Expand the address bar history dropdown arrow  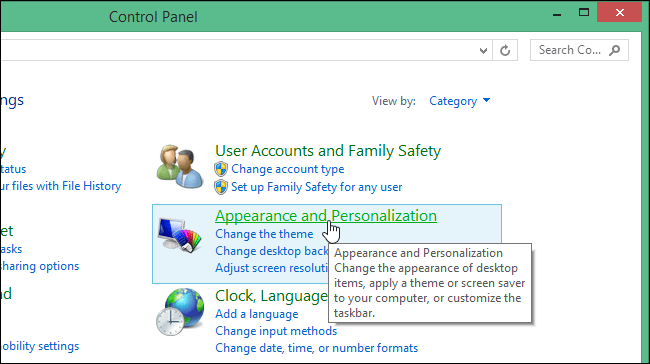[483, 51]
